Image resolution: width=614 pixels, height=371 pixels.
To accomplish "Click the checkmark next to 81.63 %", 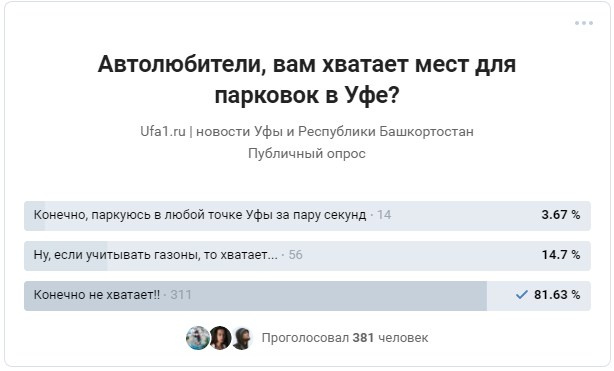I will coord(522,295).
